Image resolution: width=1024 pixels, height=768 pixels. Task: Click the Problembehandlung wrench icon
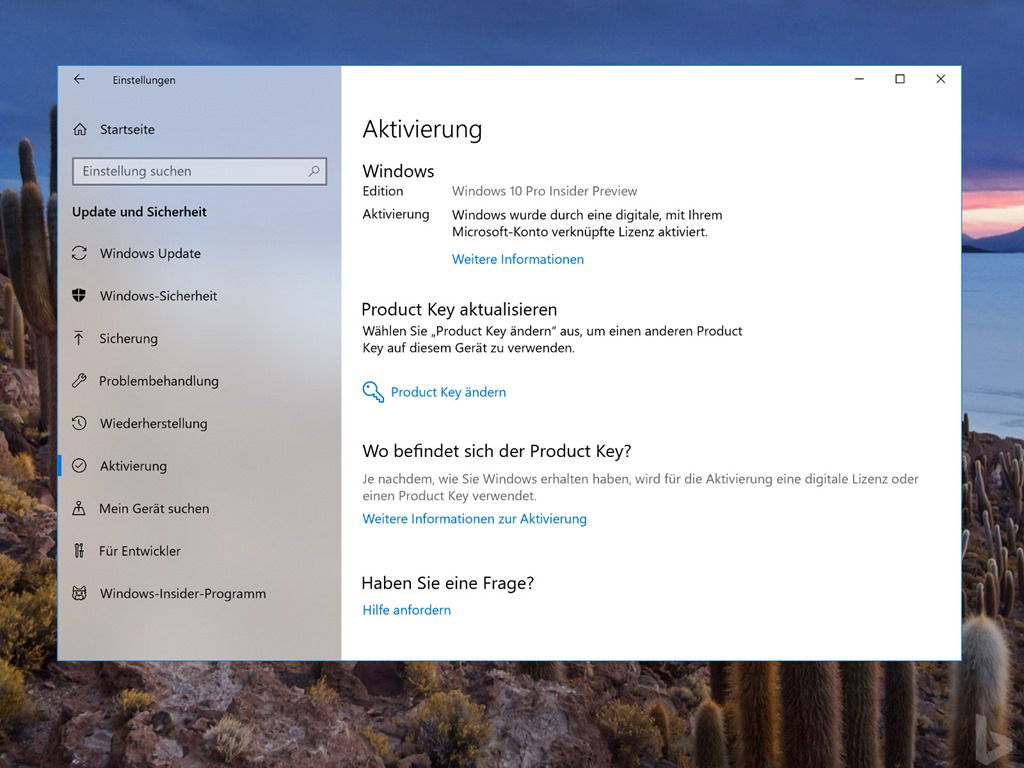(x=79, y=381)
